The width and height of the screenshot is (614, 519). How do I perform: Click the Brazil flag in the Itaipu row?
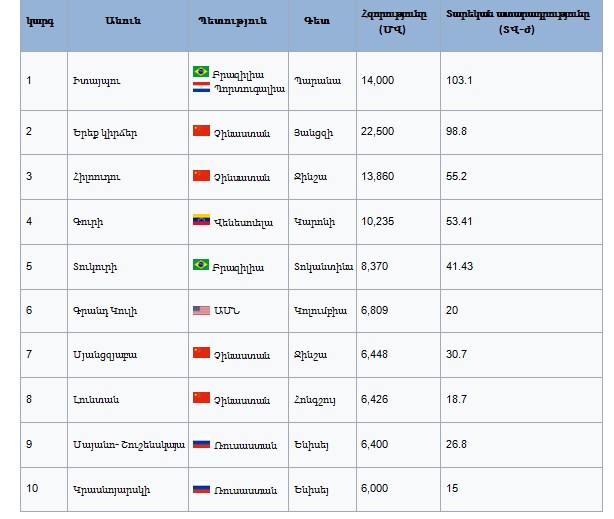[x=201, y=73]
